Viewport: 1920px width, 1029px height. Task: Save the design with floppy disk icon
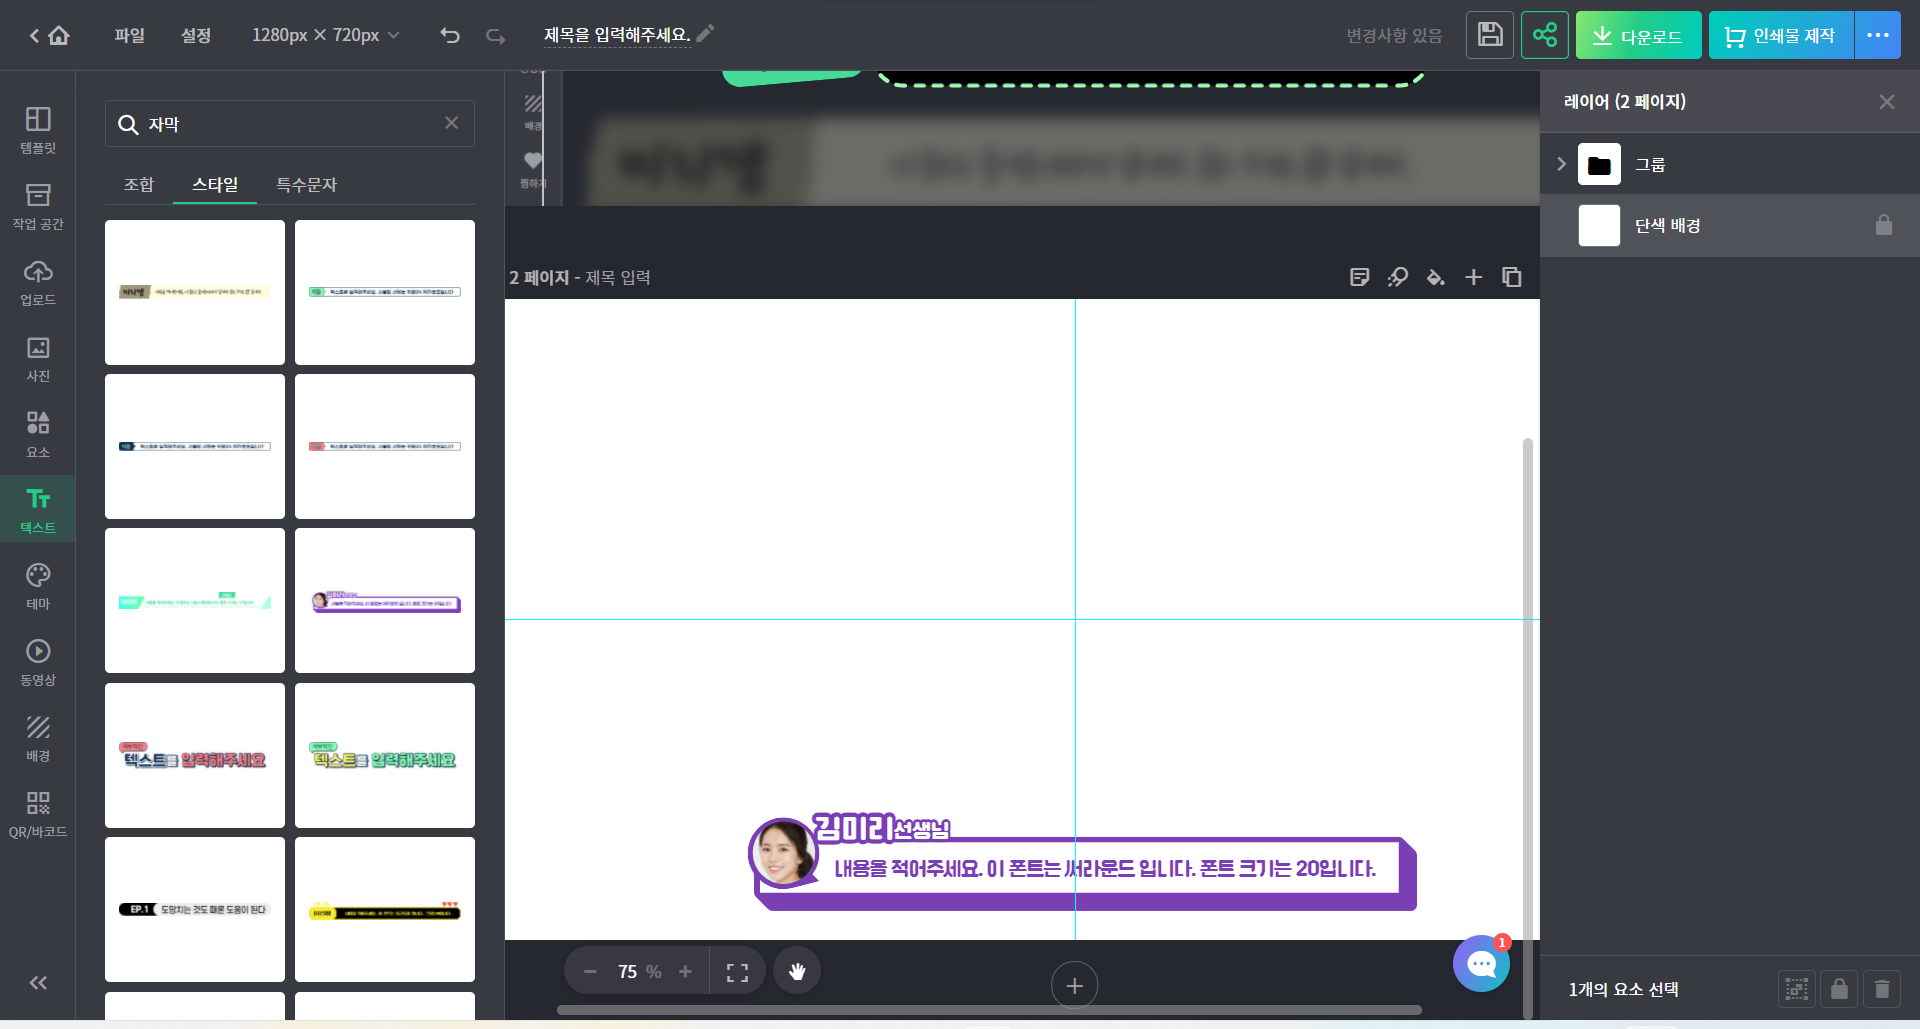[1490, 35]
